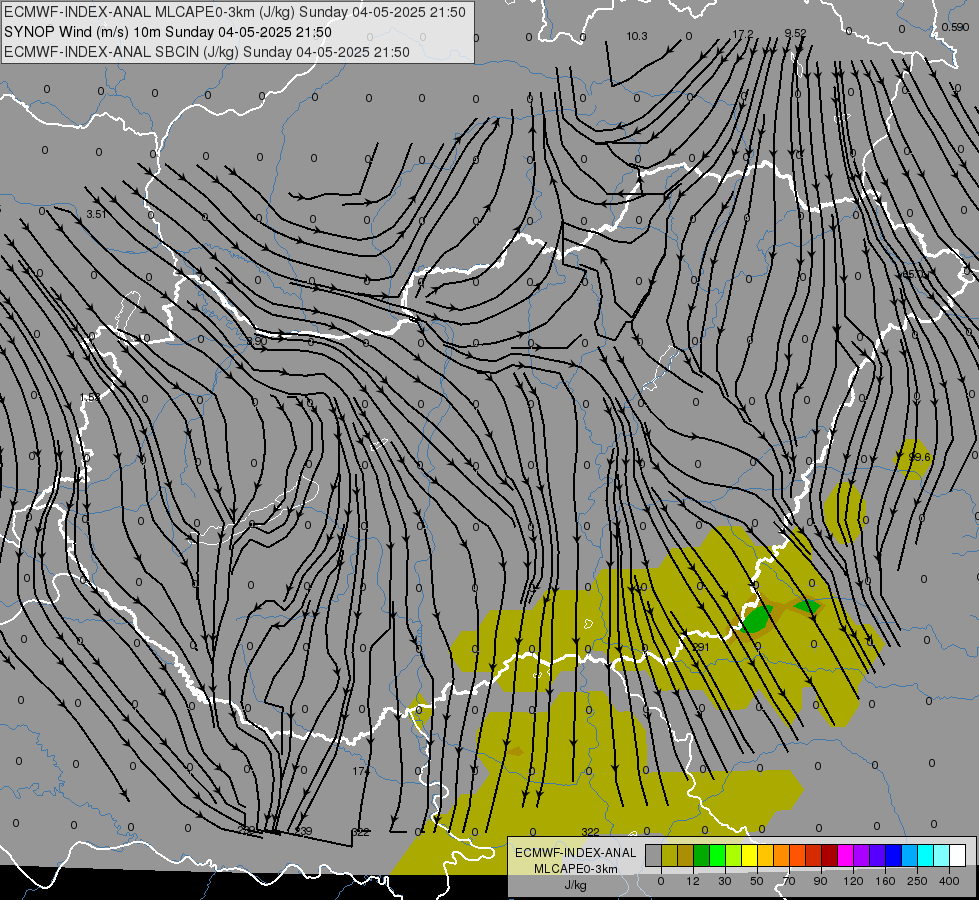
Task: Click map value 99.6
Action: (919, 457)
